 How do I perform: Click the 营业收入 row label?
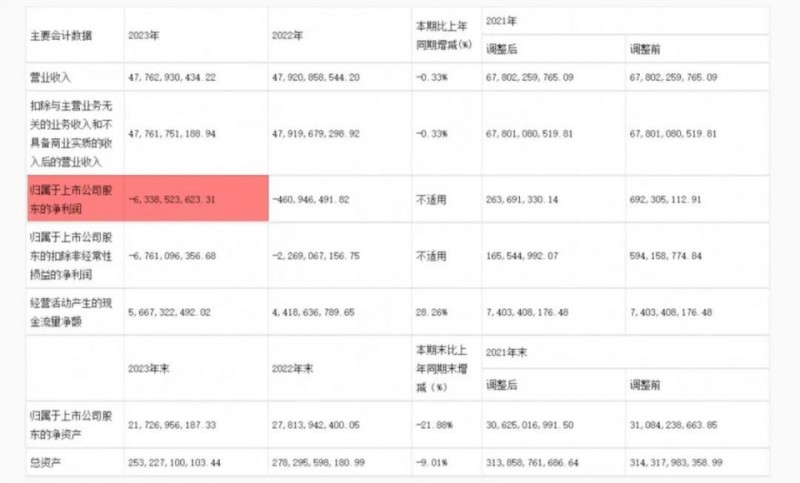pos(50,78)
